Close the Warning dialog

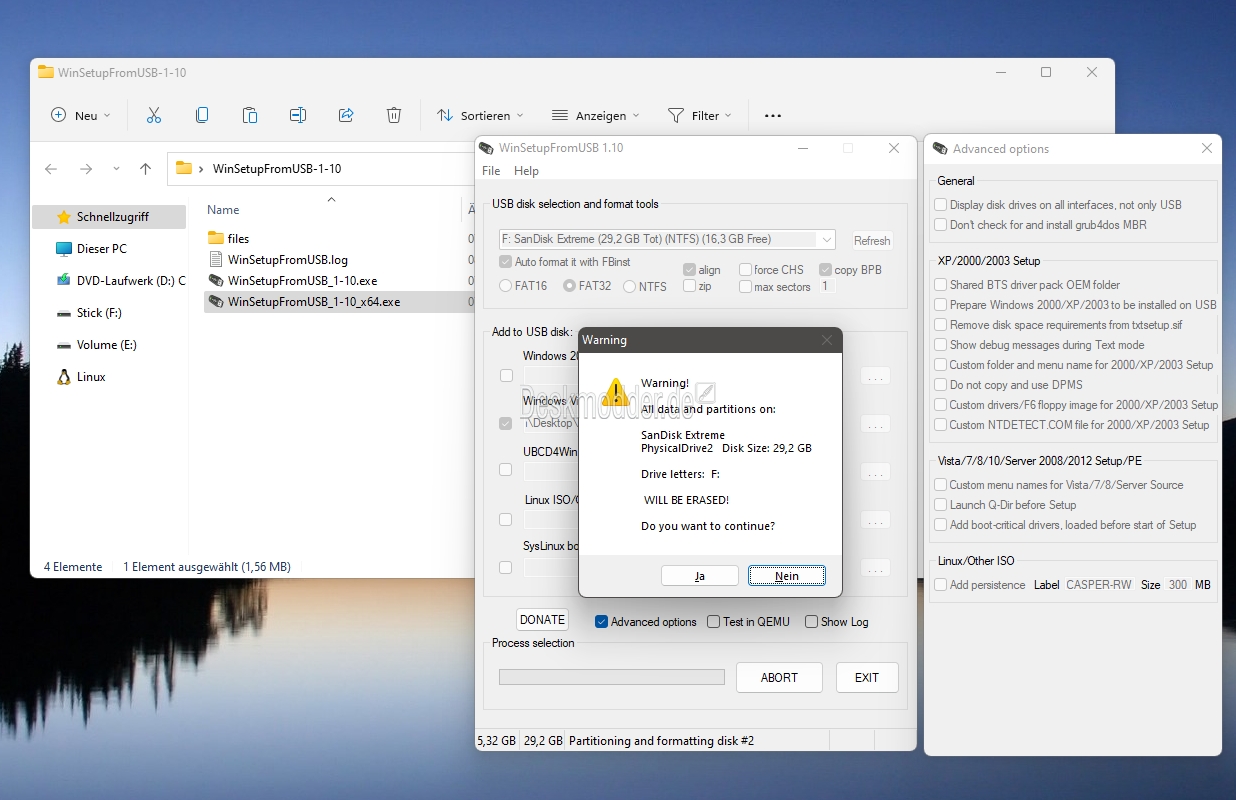click(826, 340)
